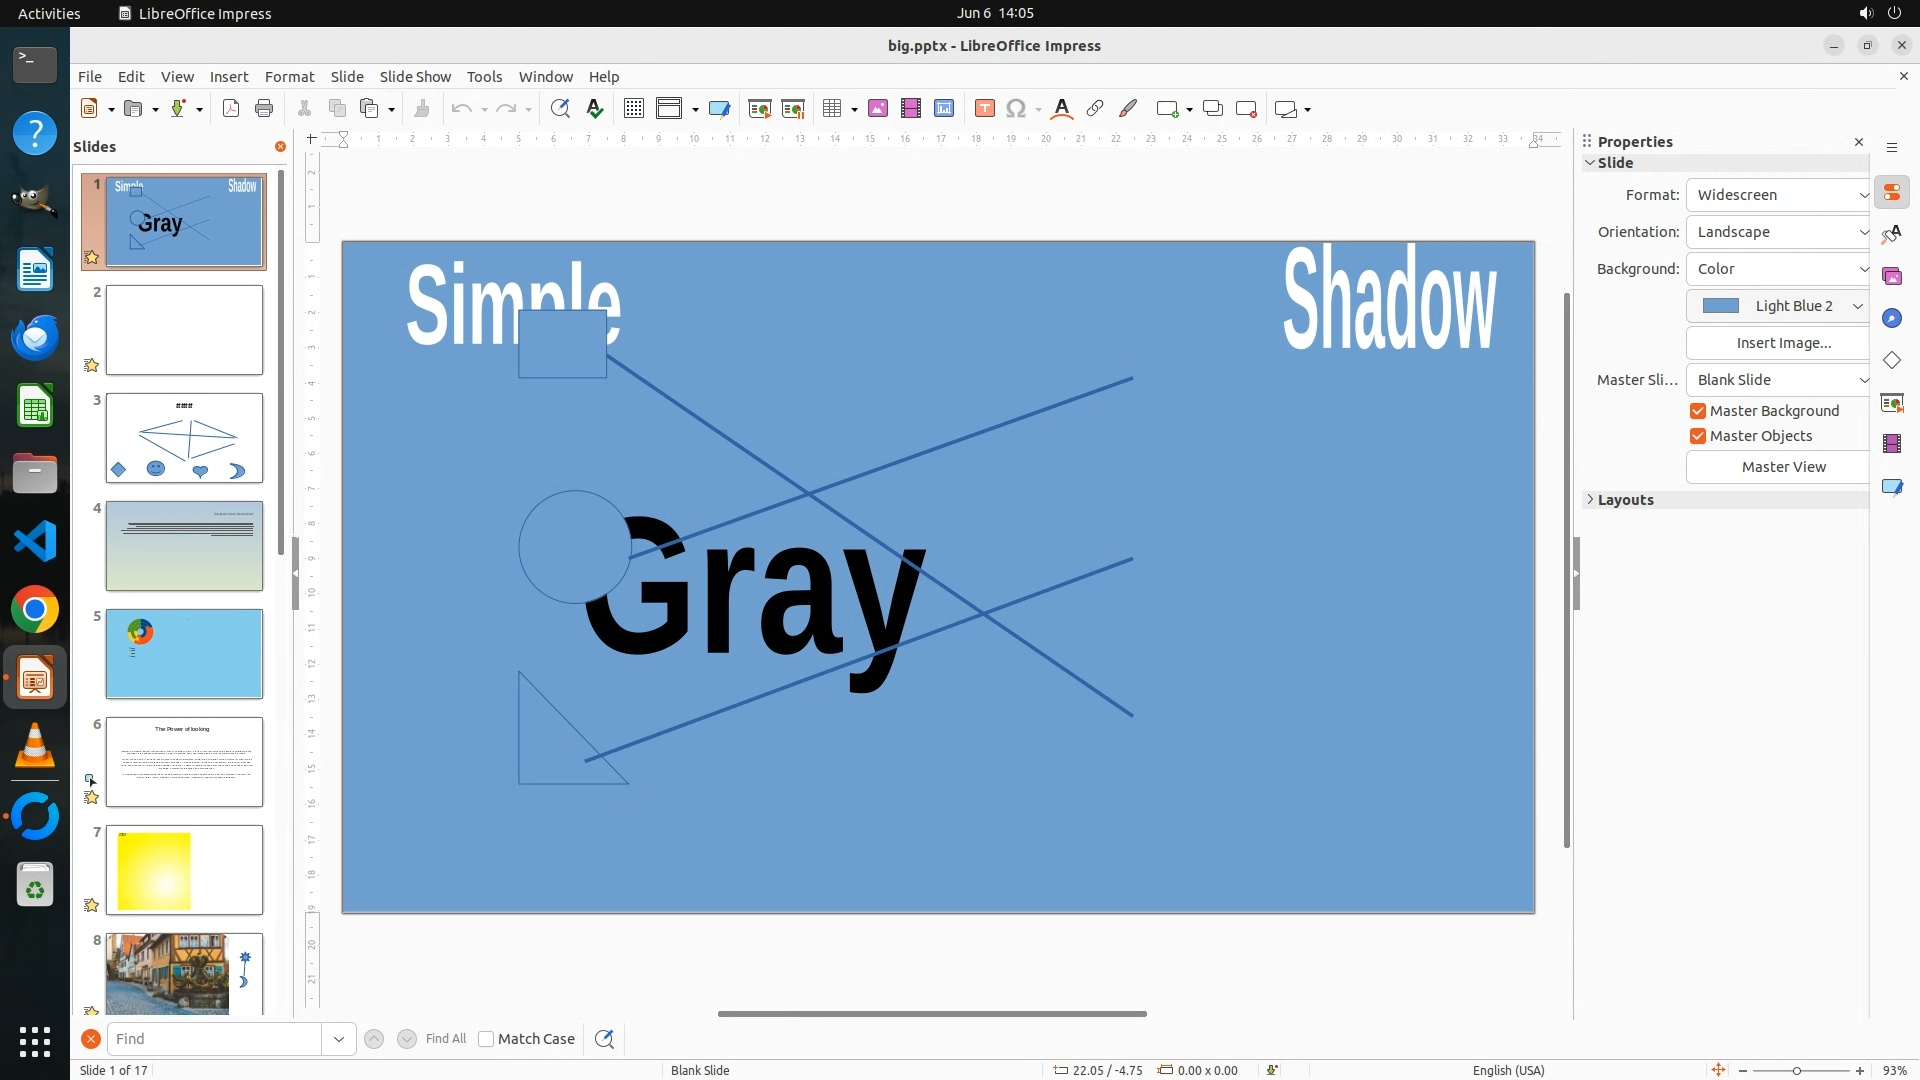Click the Insert Image icon

[x=878, y=109]
